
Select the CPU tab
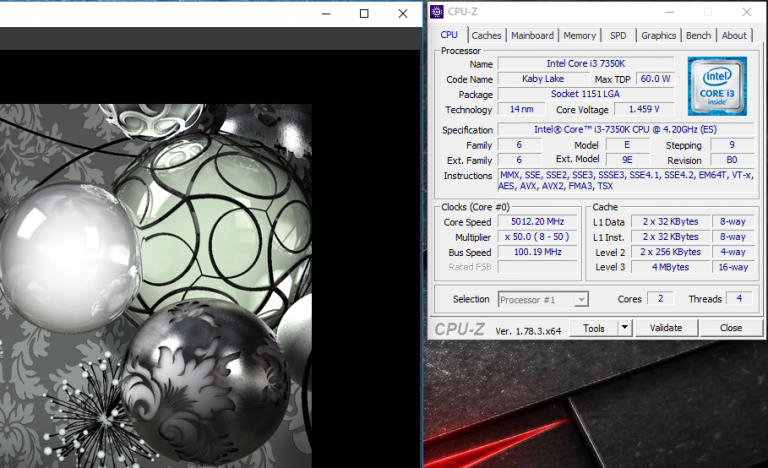[x=449, y=35]
